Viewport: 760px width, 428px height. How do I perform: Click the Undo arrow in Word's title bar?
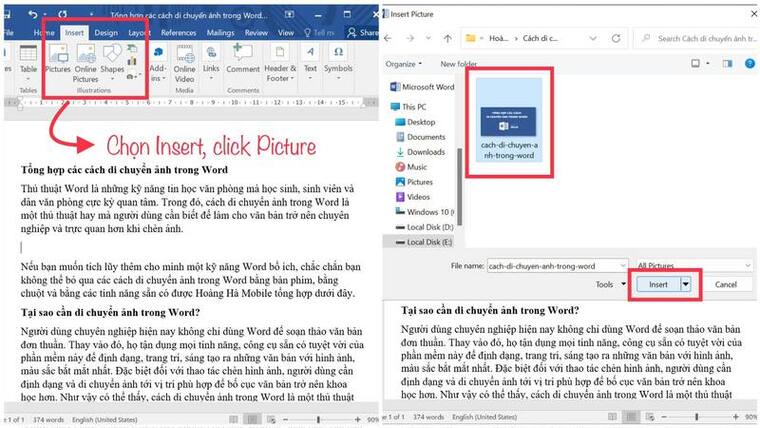[32, 15]
